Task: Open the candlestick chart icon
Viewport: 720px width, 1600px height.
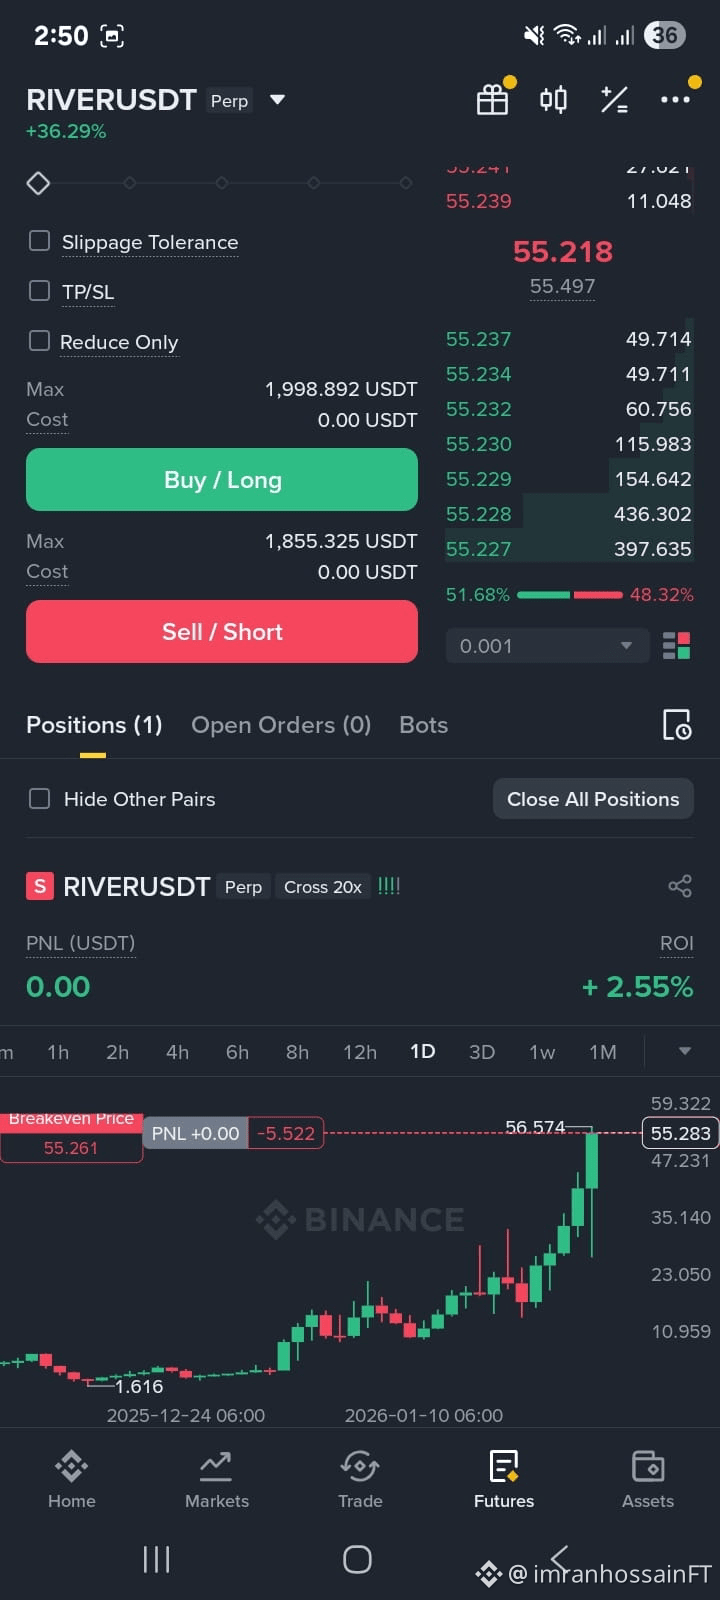Action: [x=553, y=100]
